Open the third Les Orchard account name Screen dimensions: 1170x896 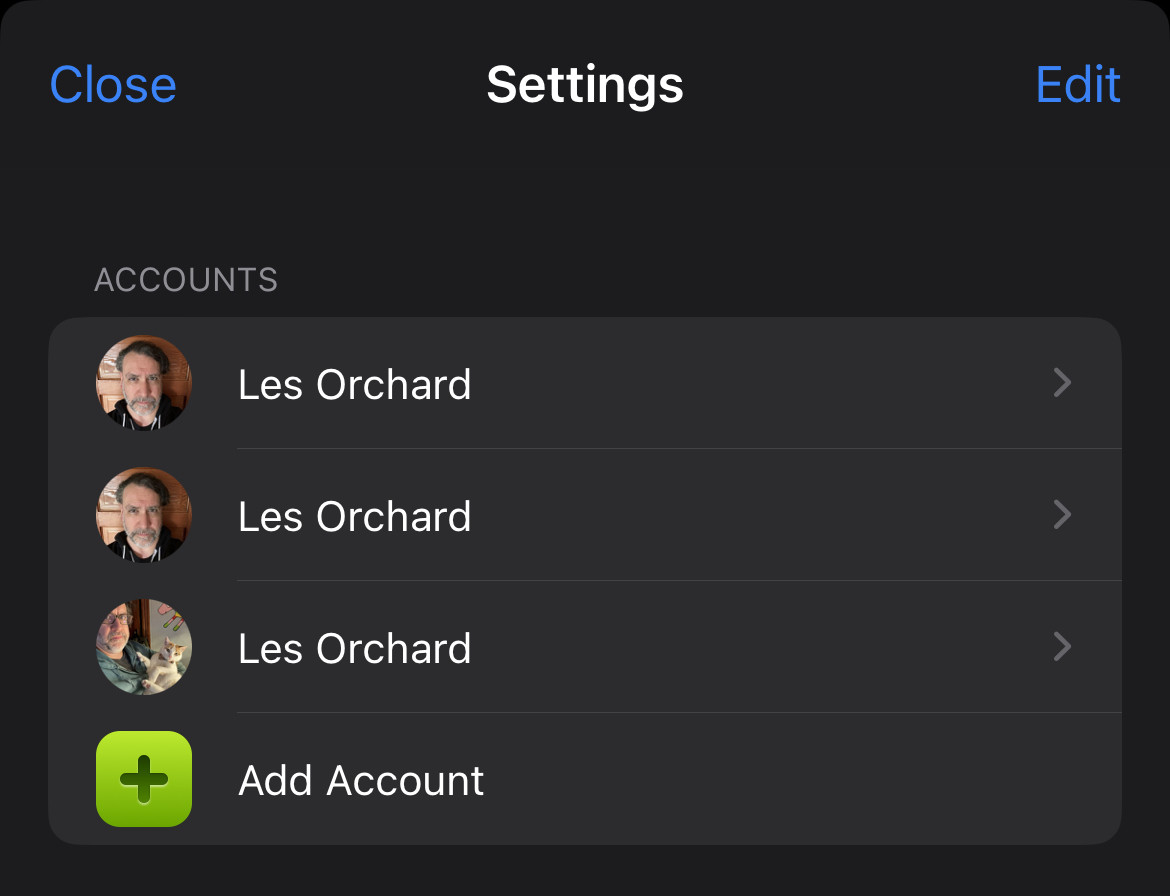tap(354, 649)
